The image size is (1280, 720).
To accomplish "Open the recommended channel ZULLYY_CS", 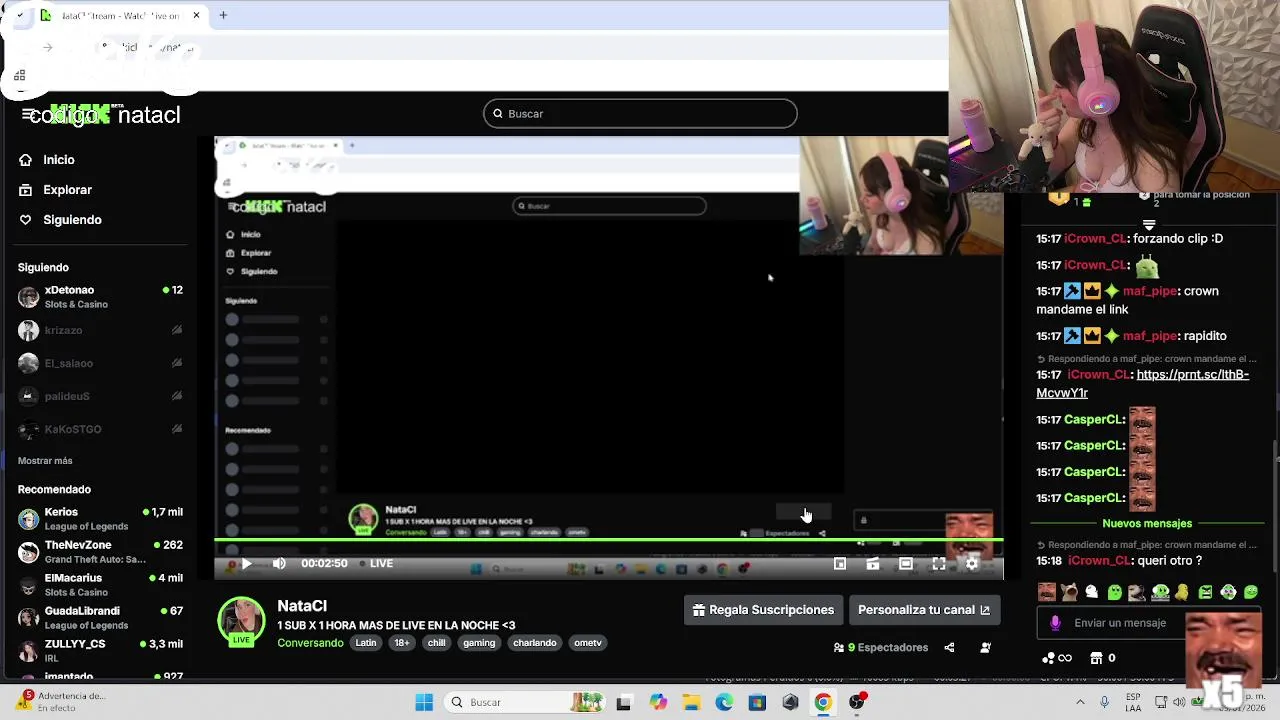I will [x=100, y=651].
